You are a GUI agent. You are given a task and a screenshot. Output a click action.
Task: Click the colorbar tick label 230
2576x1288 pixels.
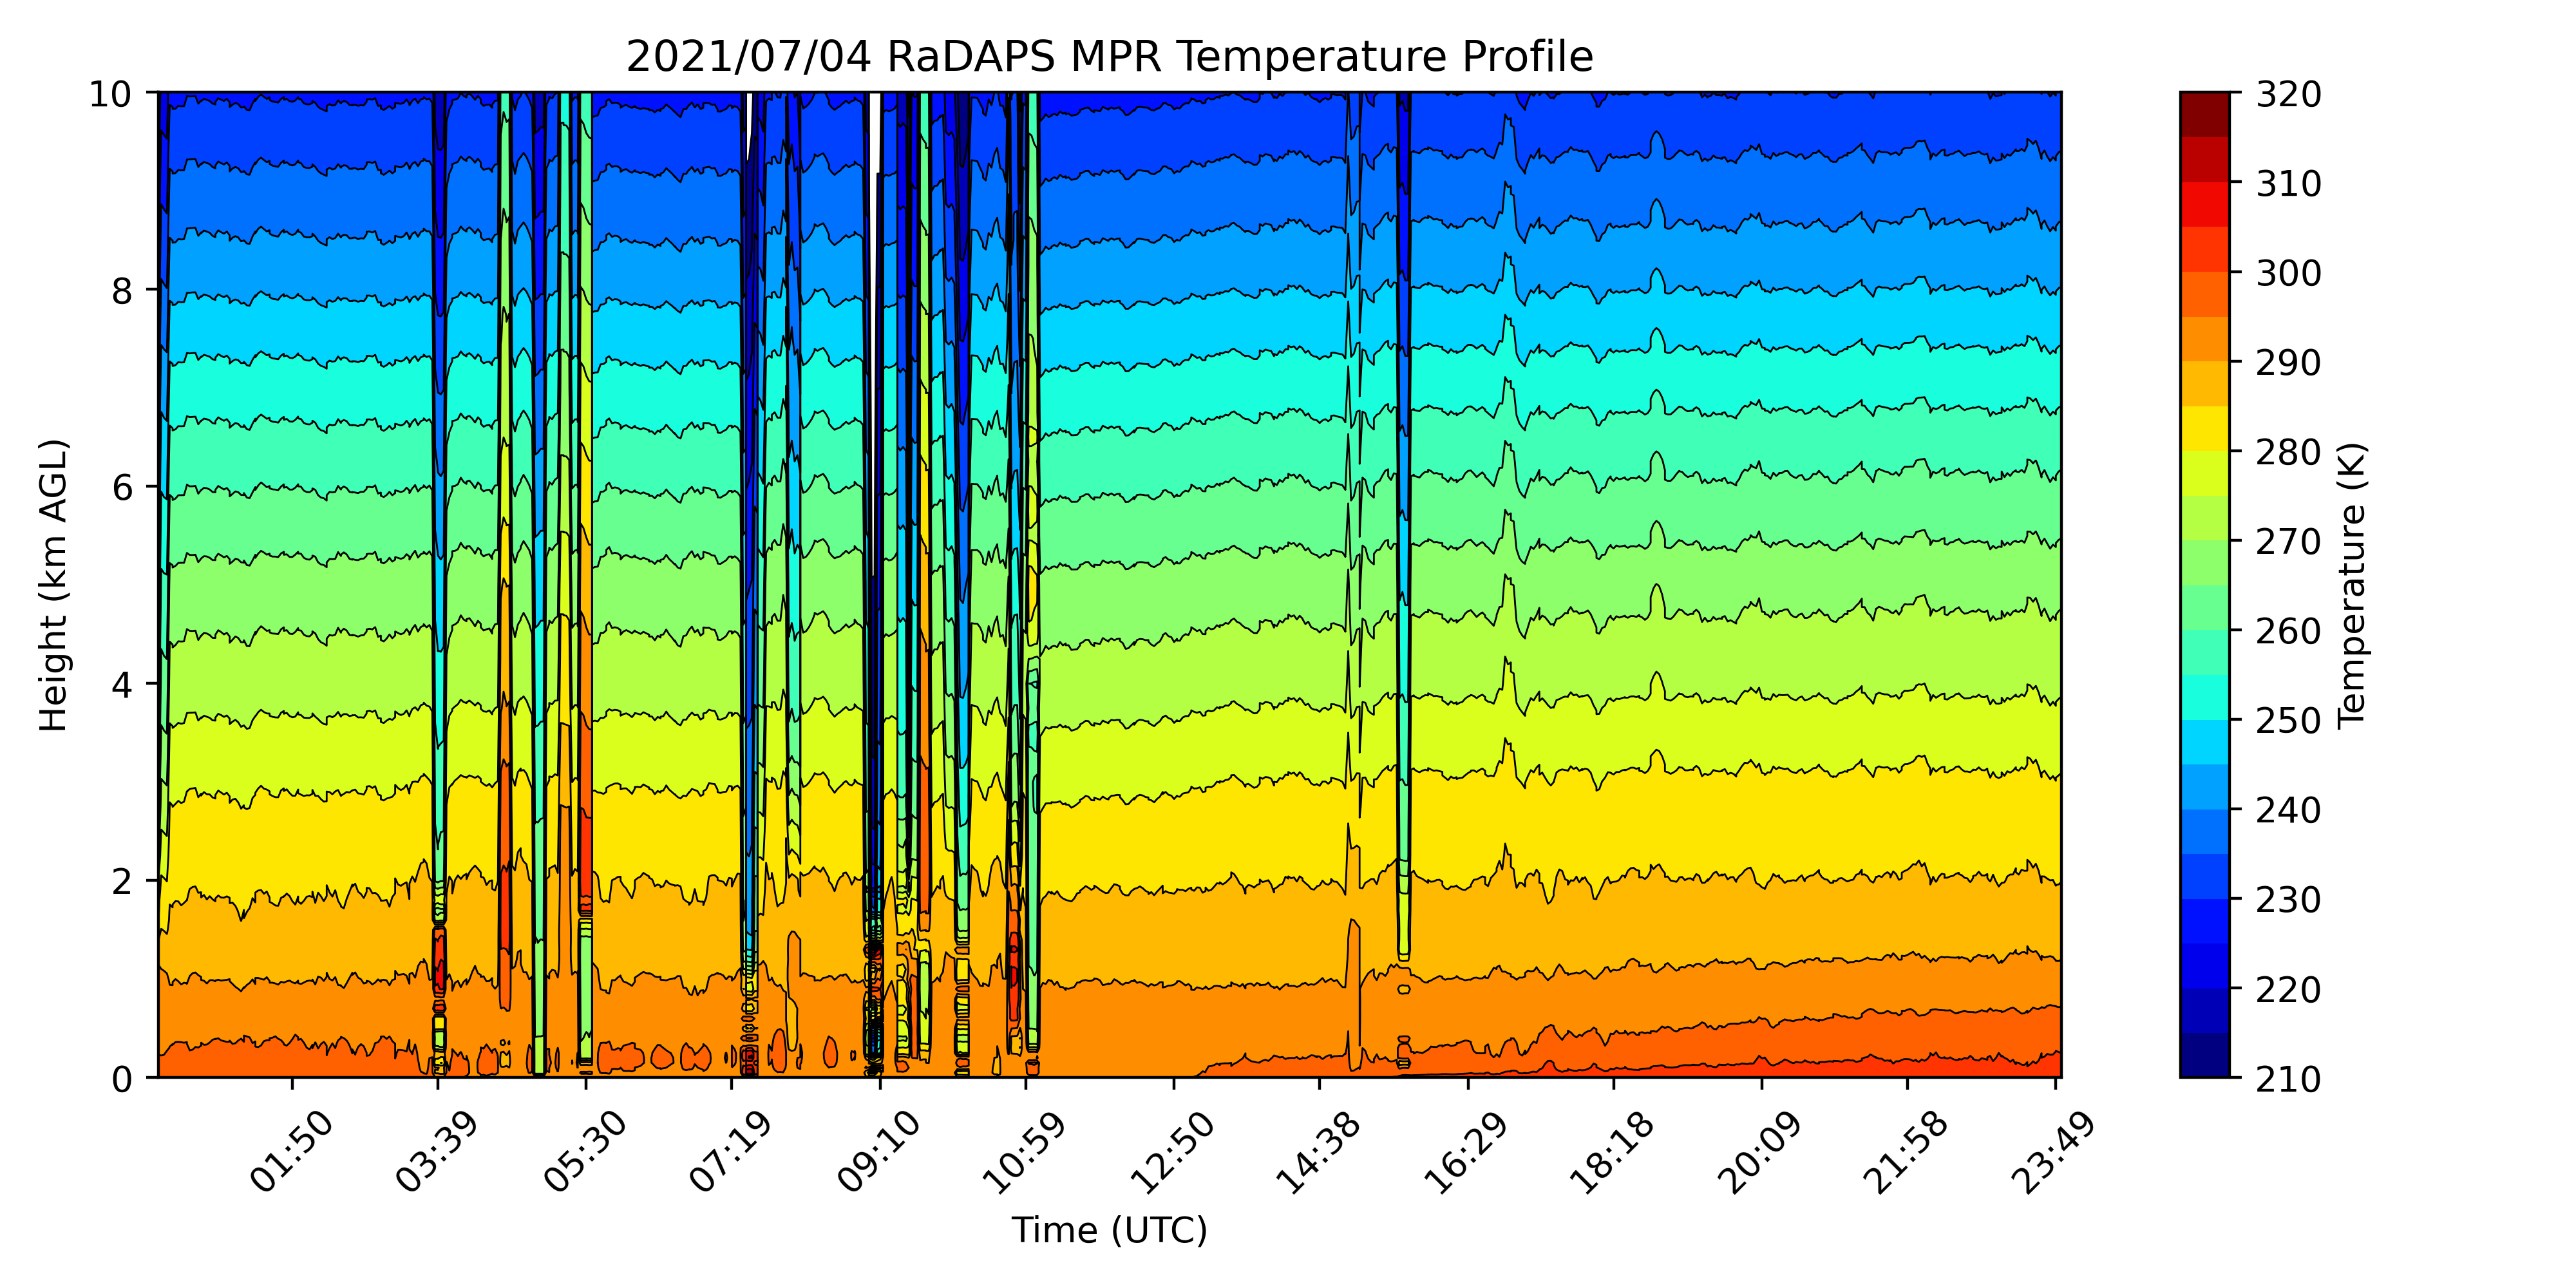pos(2289,900)
